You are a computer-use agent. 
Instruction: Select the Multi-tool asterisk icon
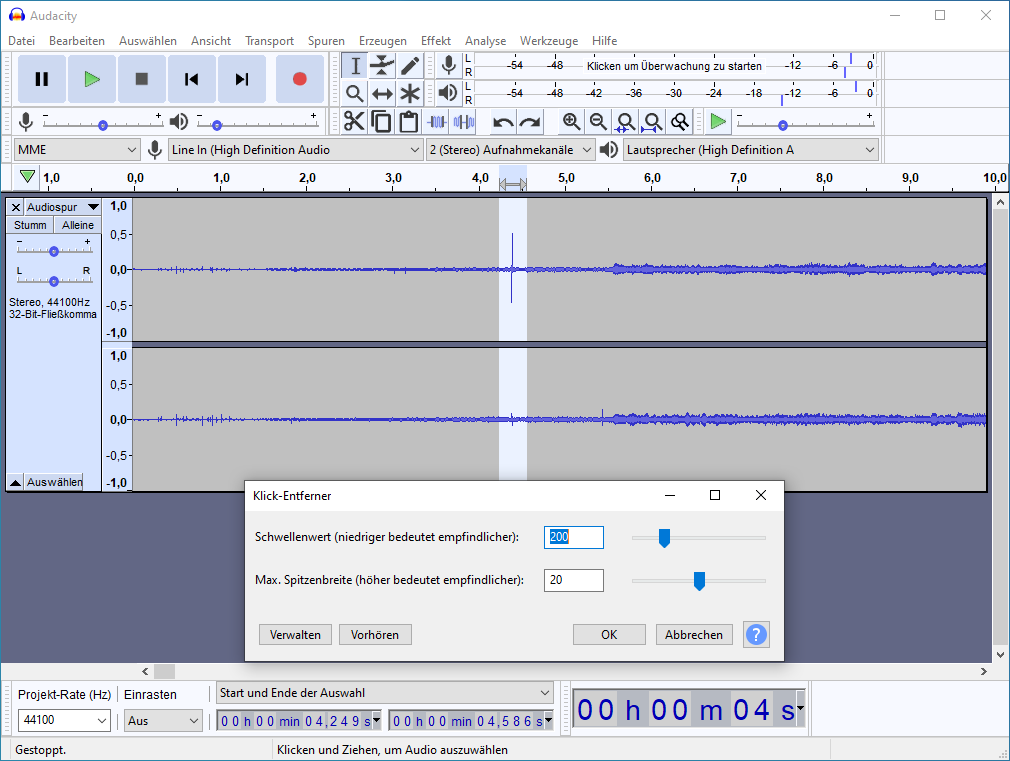(410, 94)
